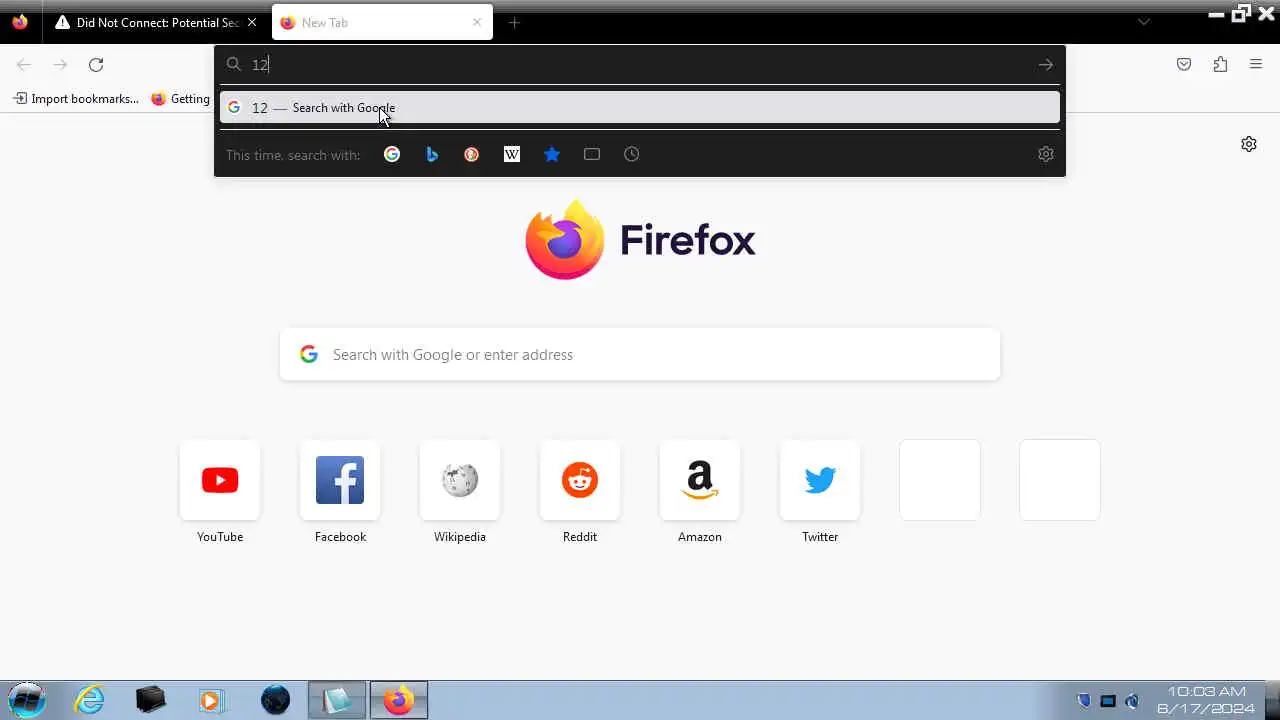Search this time with Wikipedia icon
The image size is (1280, 720).
[x=512, y=154]
